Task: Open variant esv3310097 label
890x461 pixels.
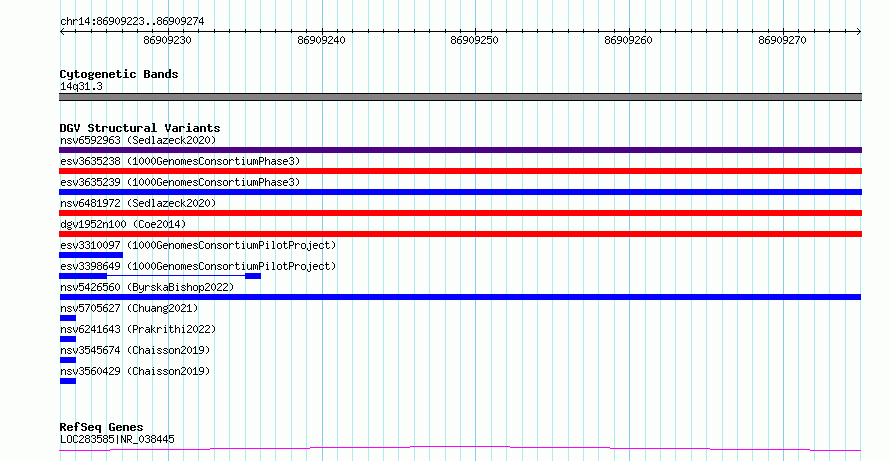Action: coord(198,245)
